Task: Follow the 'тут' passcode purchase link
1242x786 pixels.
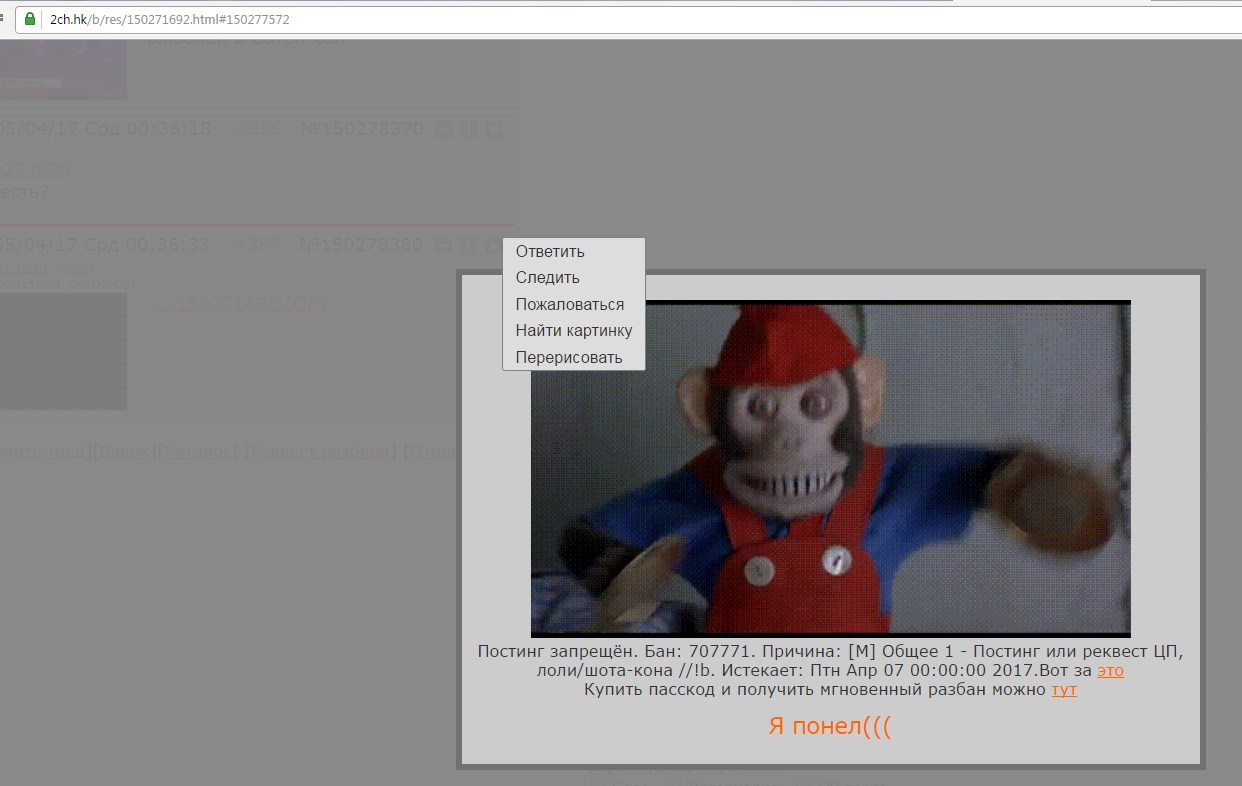Action: (x=1064, y=689)
